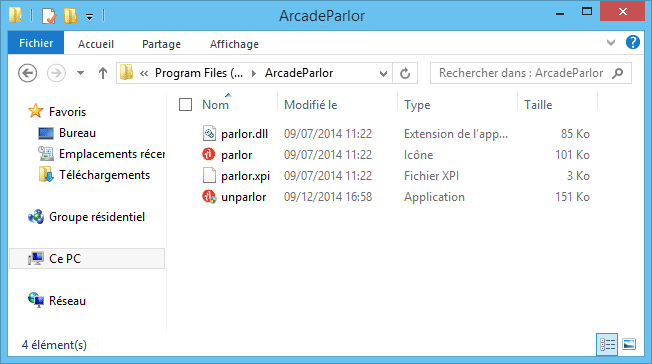Click the Emplacements récents icon

[46, 154]
